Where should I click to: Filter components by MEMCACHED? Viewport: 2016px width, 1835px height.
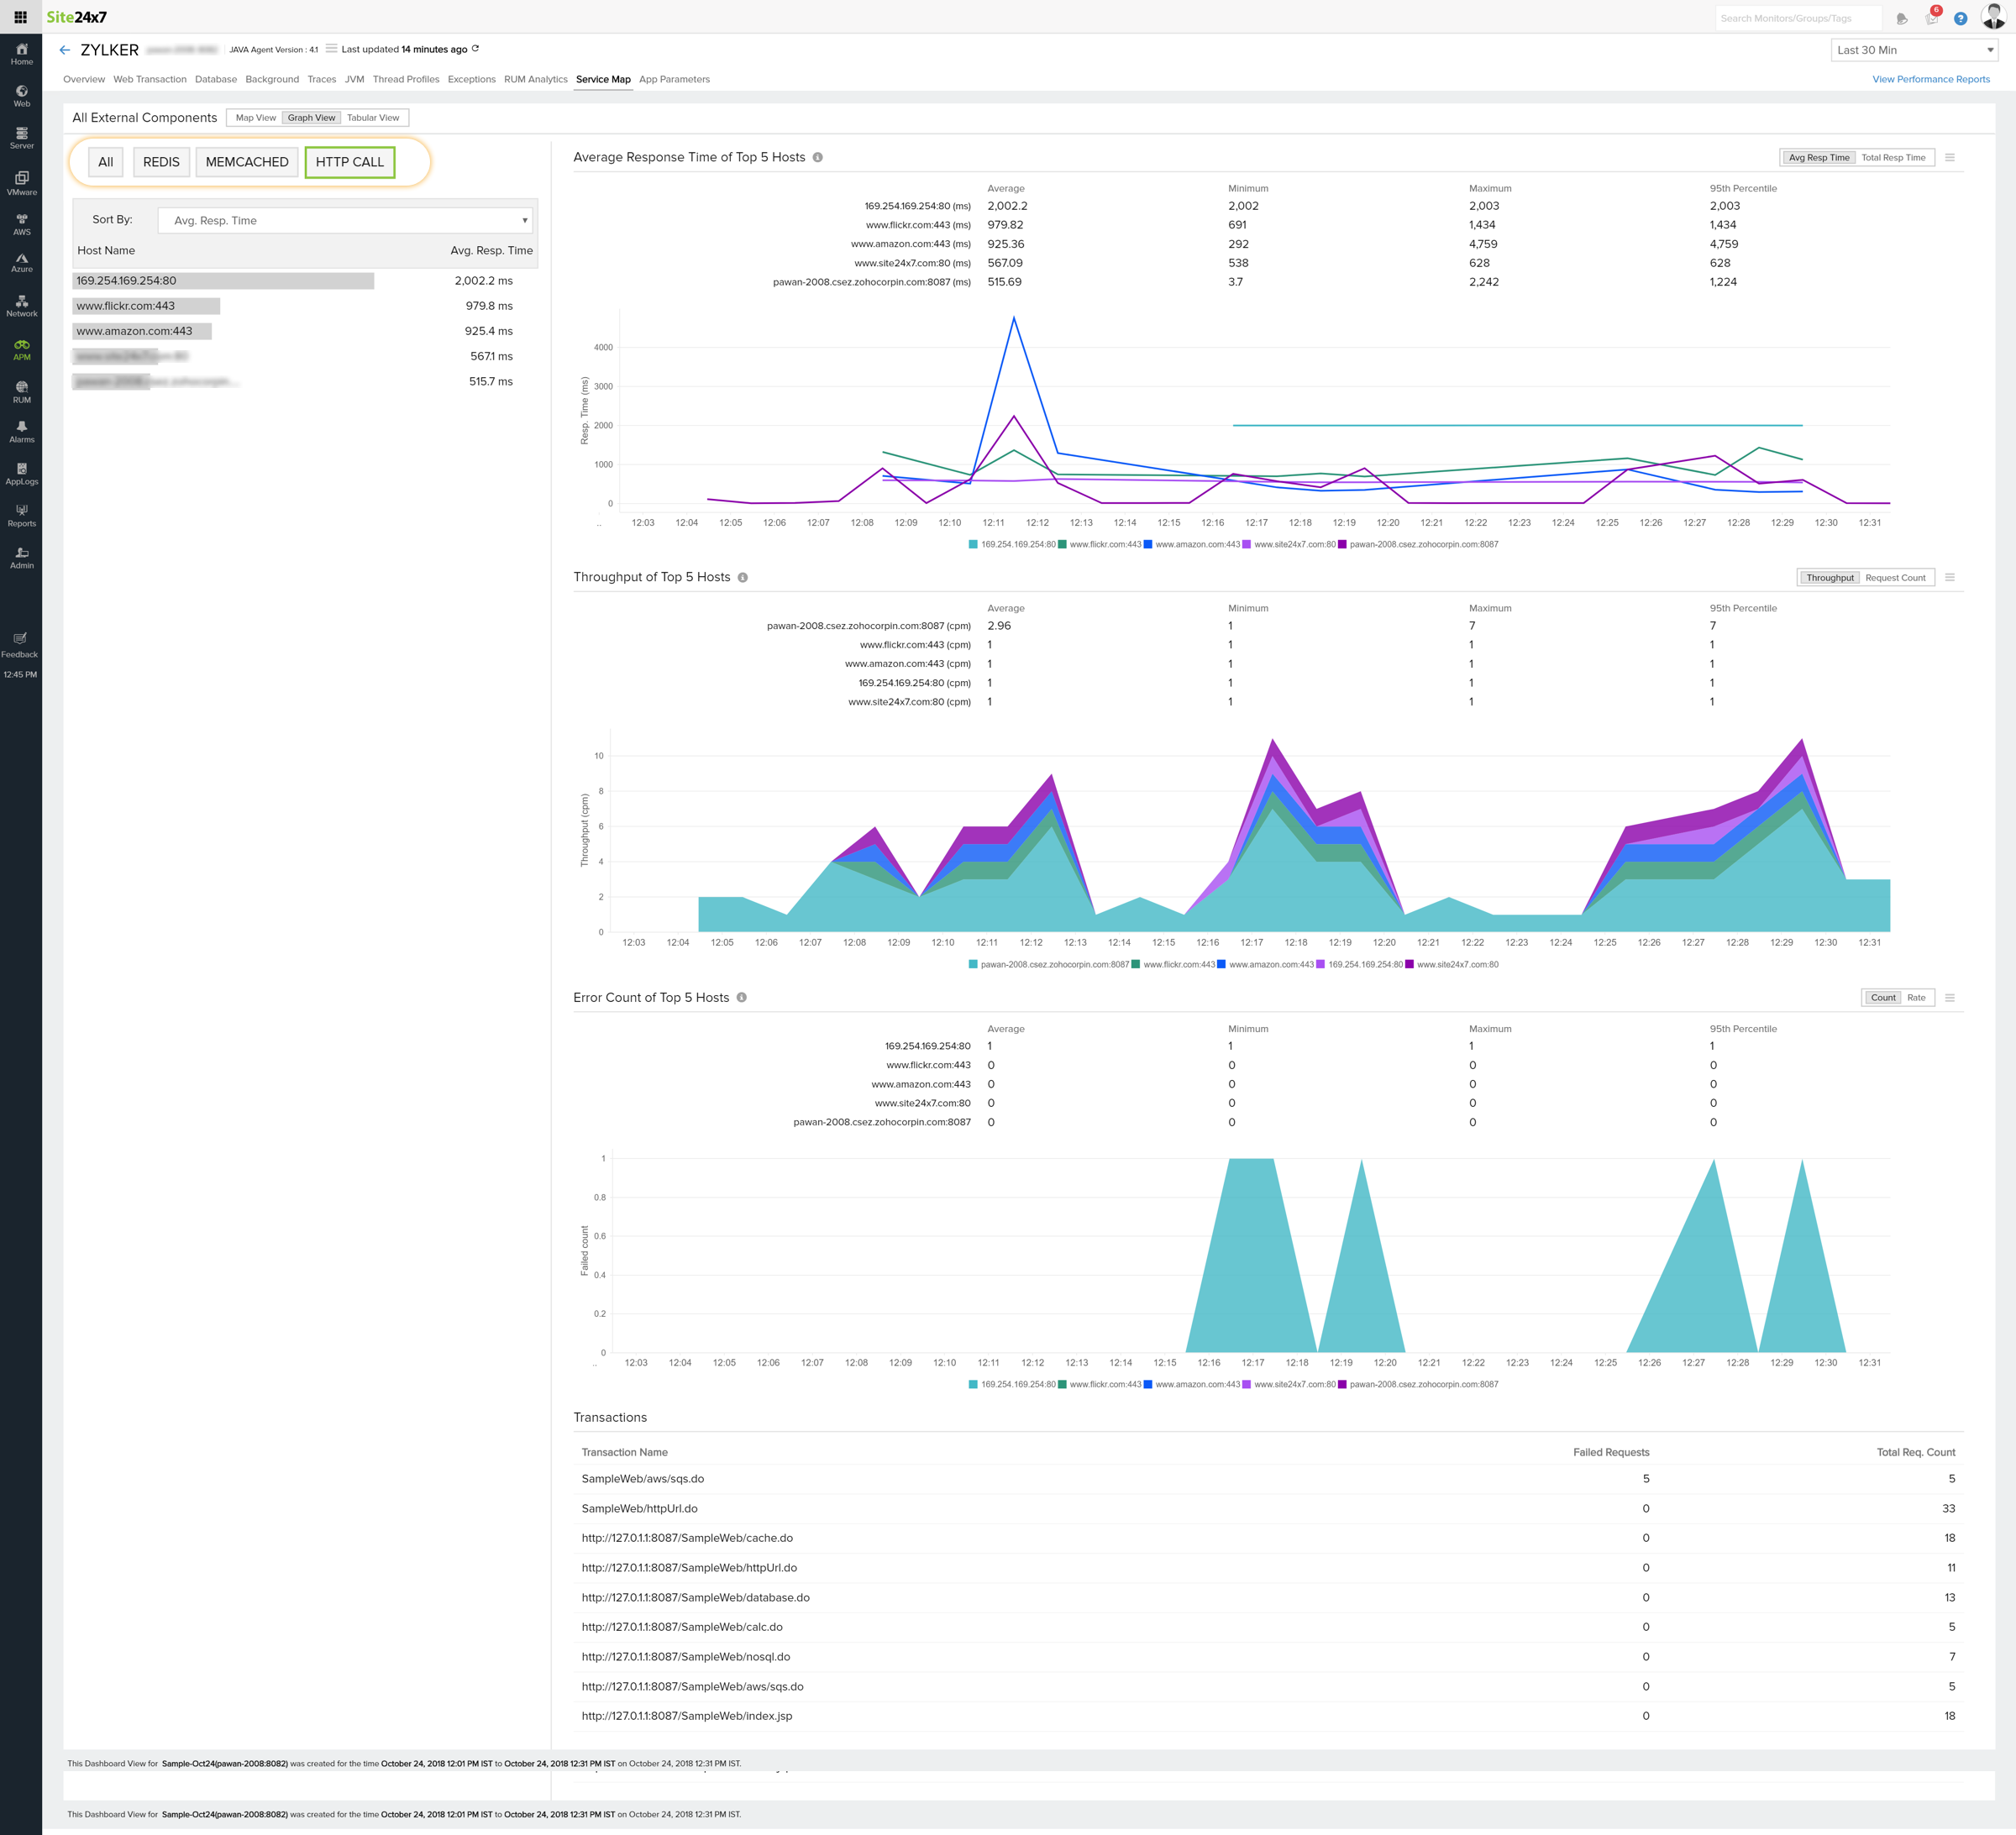pyautogui.click(x=246, y=161)
